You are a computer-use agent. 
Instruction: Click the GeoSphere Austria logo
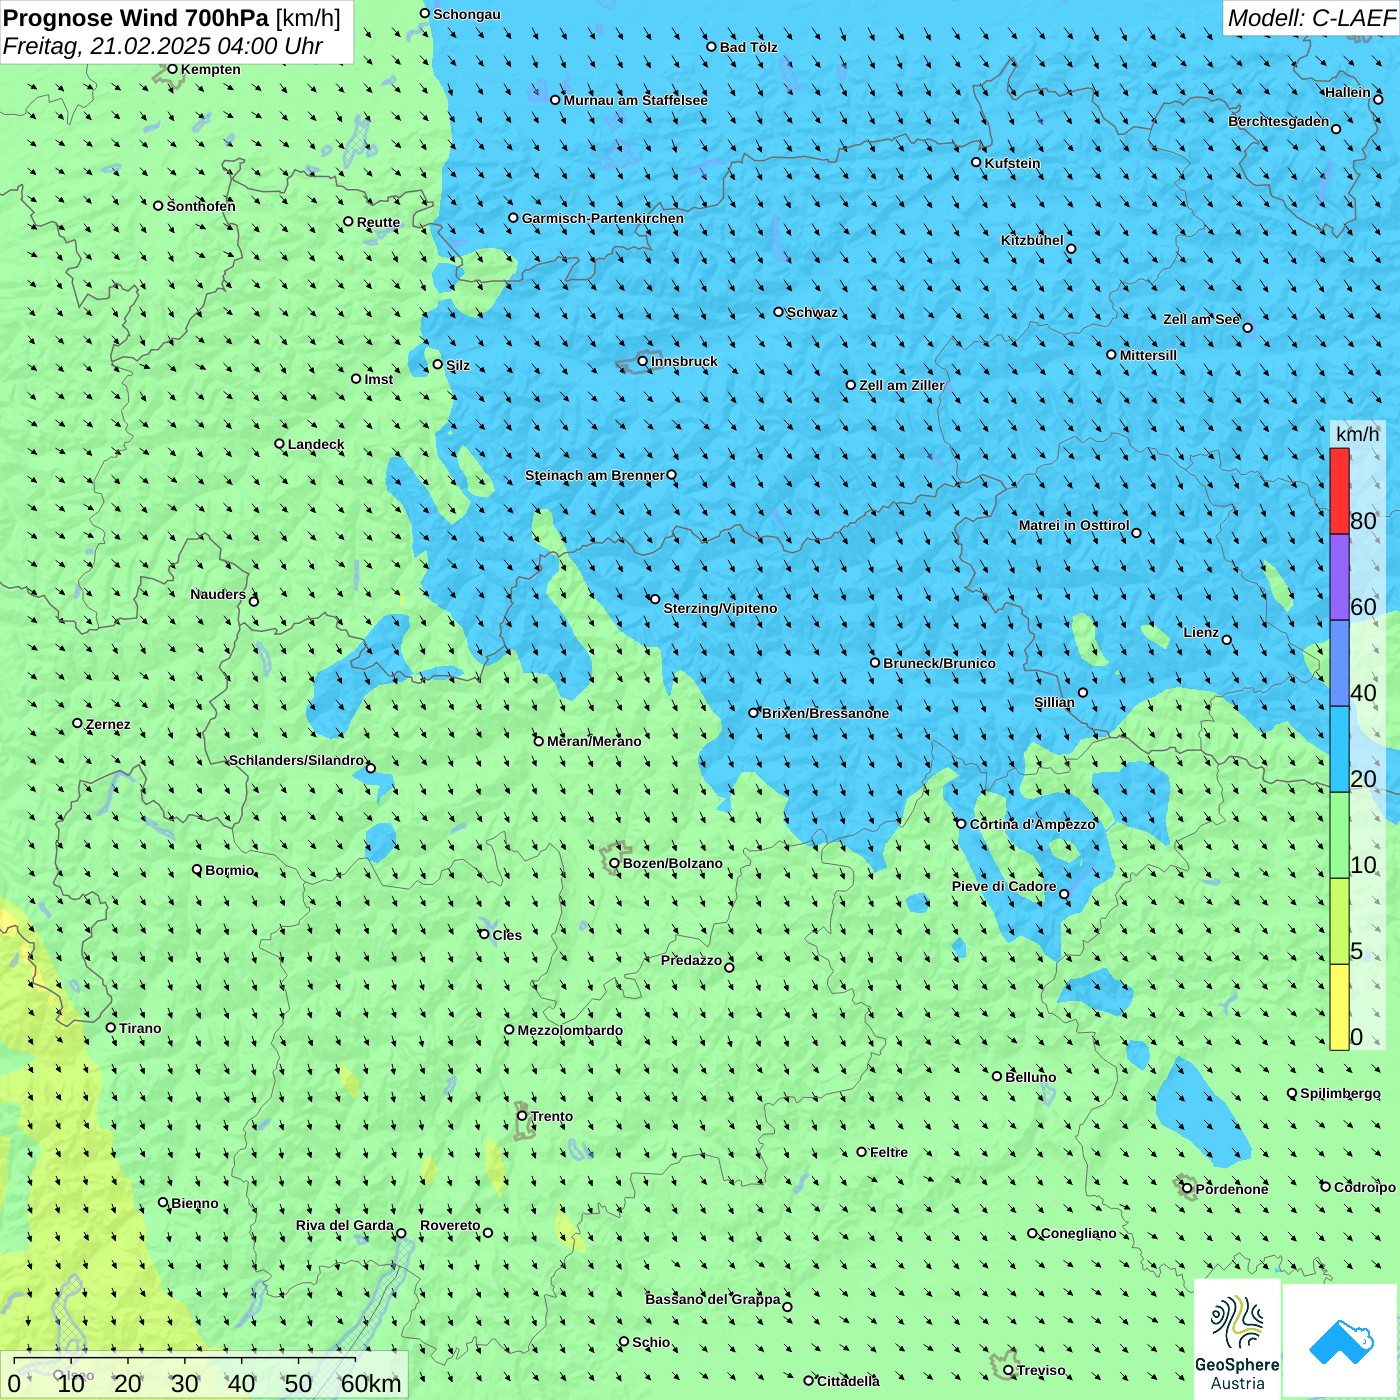coord(1237,1339)
